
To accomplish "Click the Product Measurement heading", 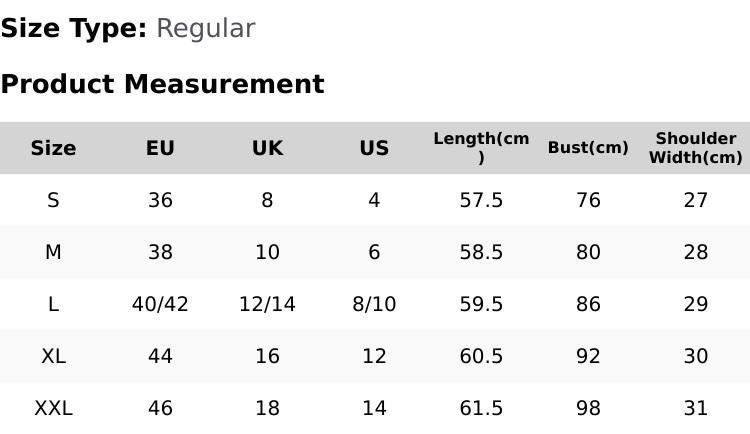I will tap(162, 84).
